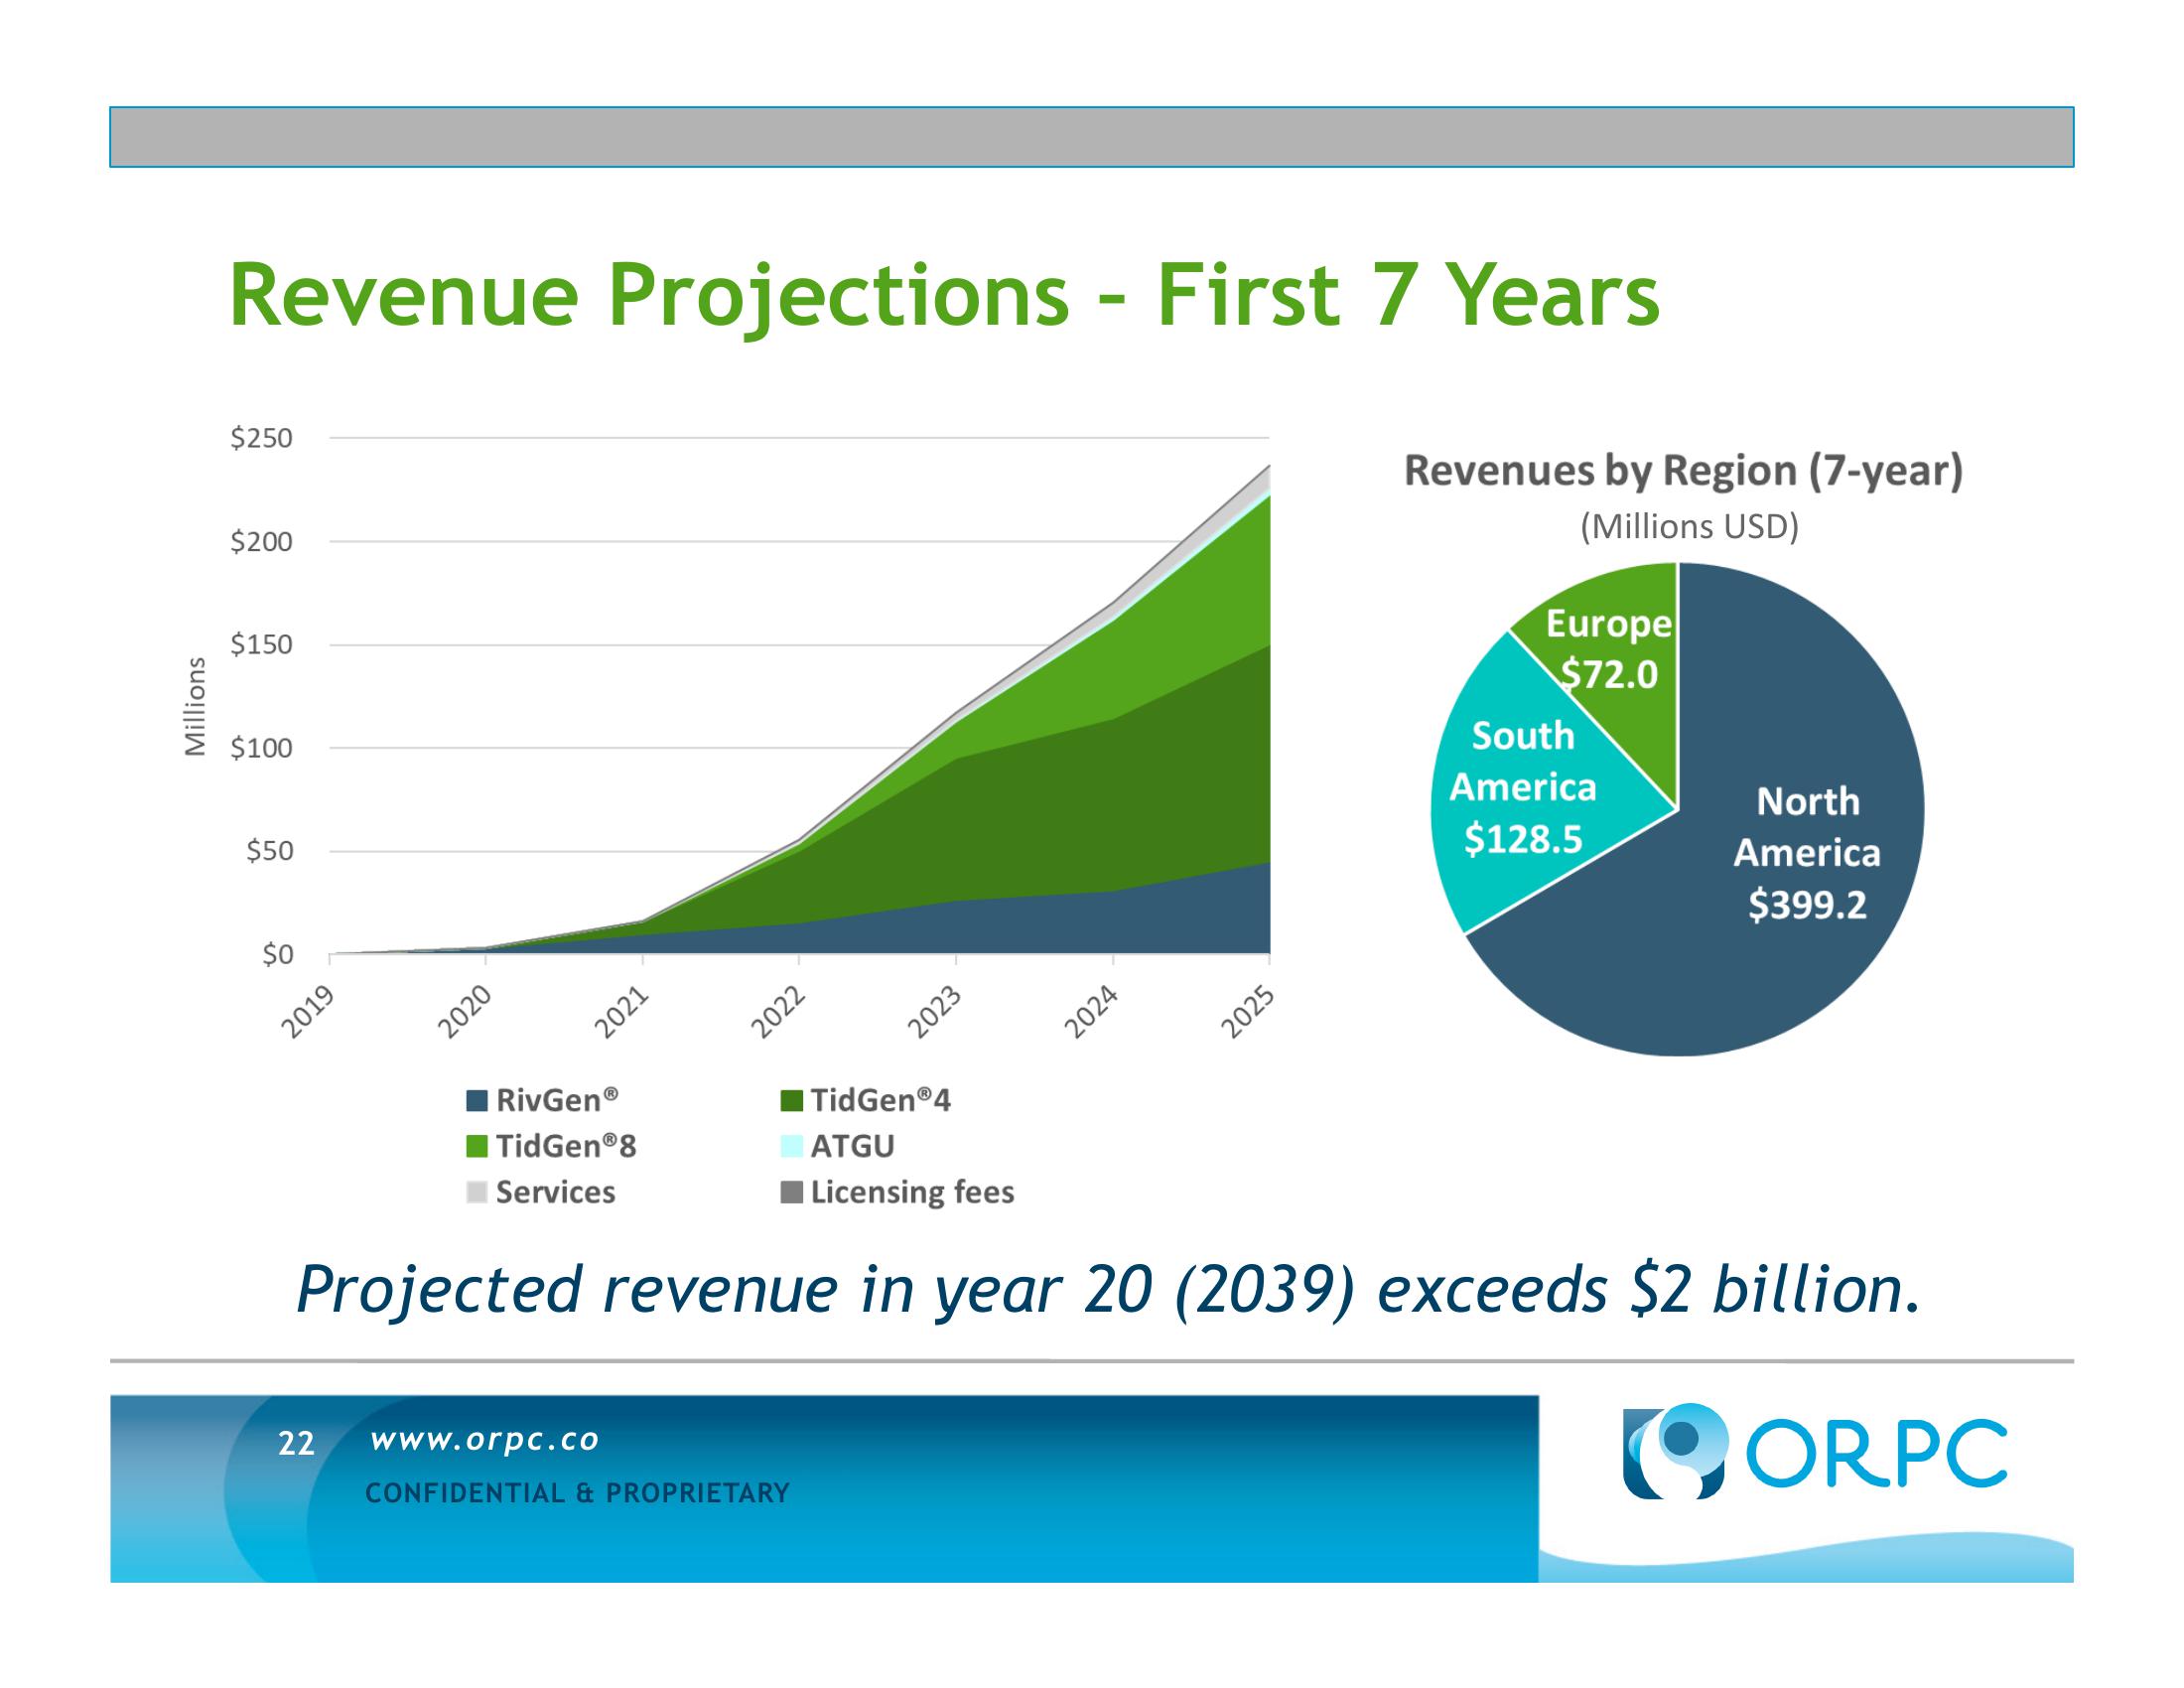Viewport: 2184px width, 1688px height.
Task: Click the Services legend label
Action: [x=555, y=1192]
